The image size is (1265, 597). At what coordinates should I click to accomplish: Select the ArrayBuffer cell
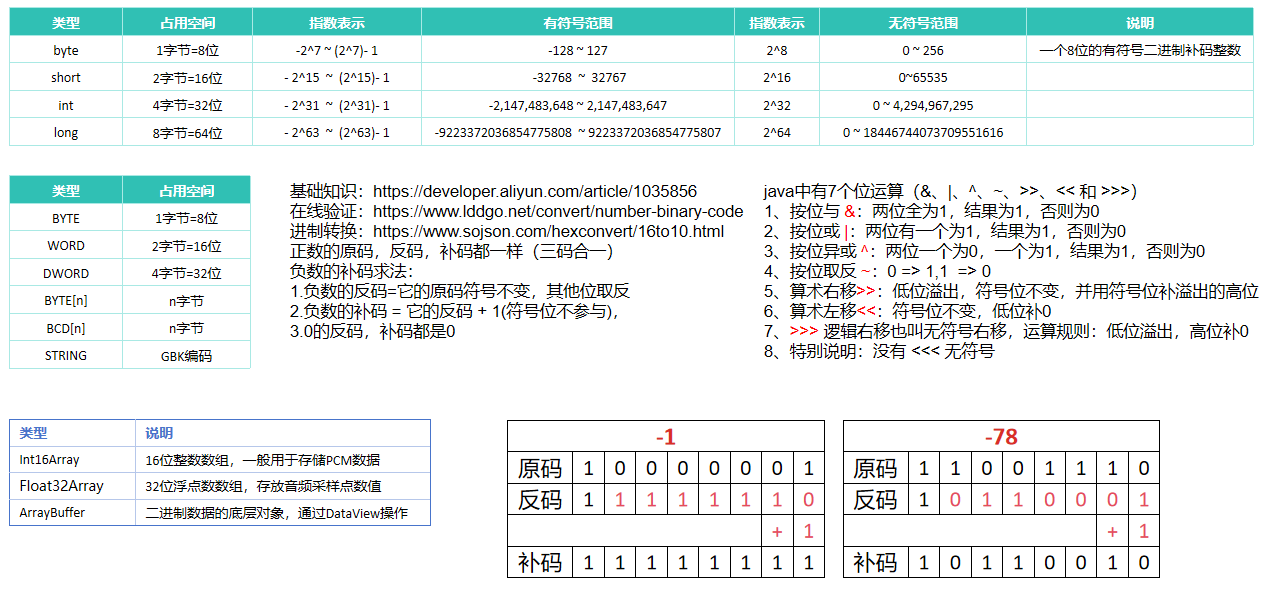(72, 513)
